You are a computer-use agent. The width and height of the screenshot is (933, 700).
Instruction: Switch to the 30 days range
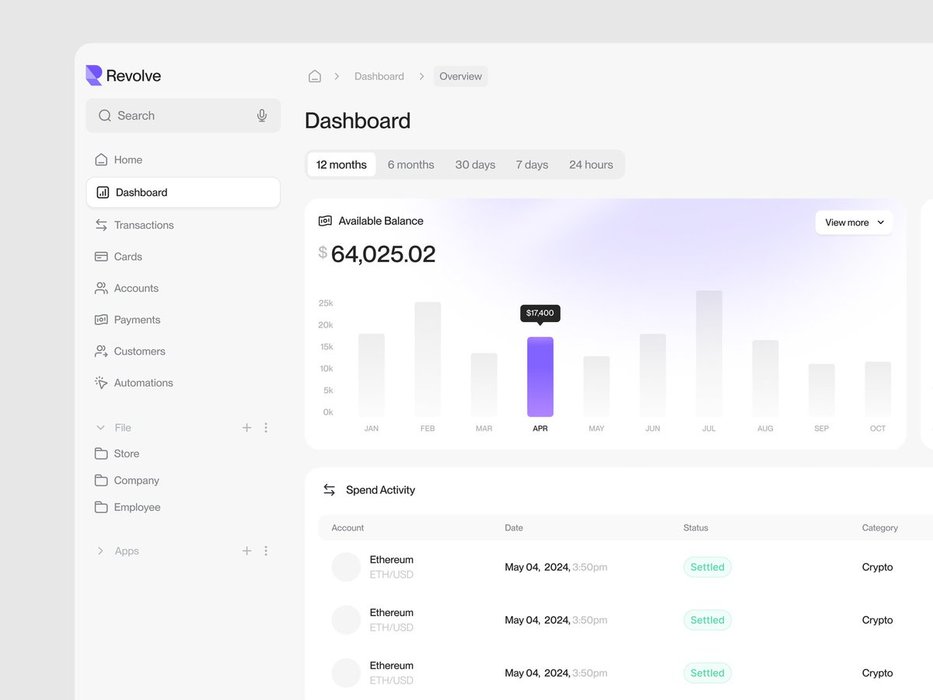[x=475, y=165]
